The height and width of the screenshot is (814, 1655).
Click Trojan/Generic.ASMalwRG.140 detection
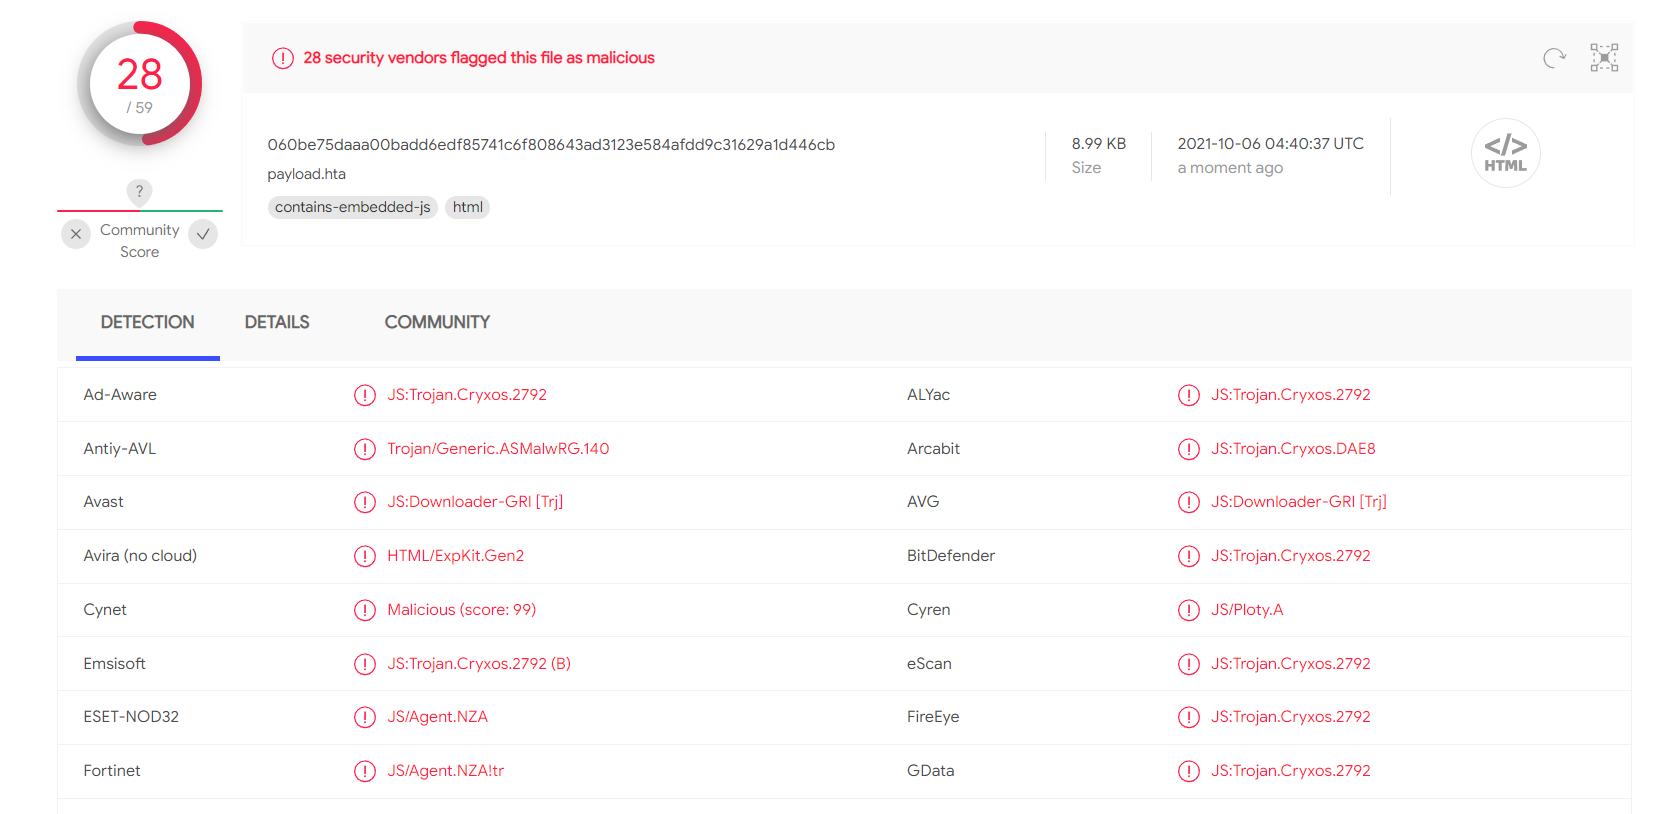point(498,449)
